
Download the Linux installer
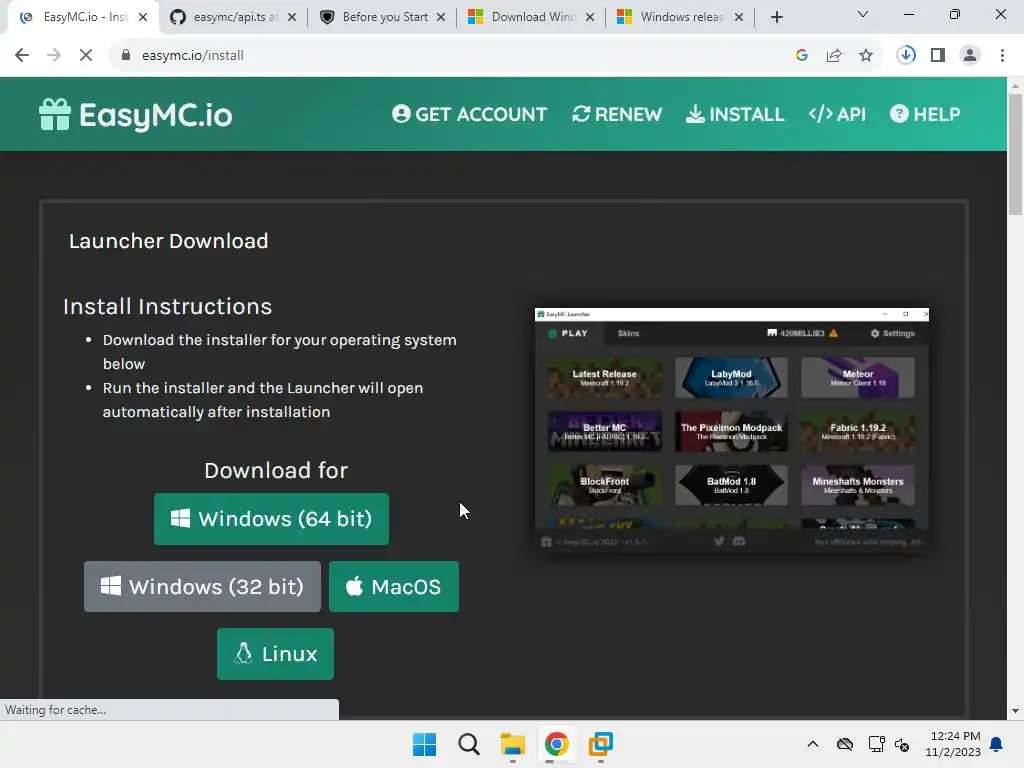pos(275,654)
